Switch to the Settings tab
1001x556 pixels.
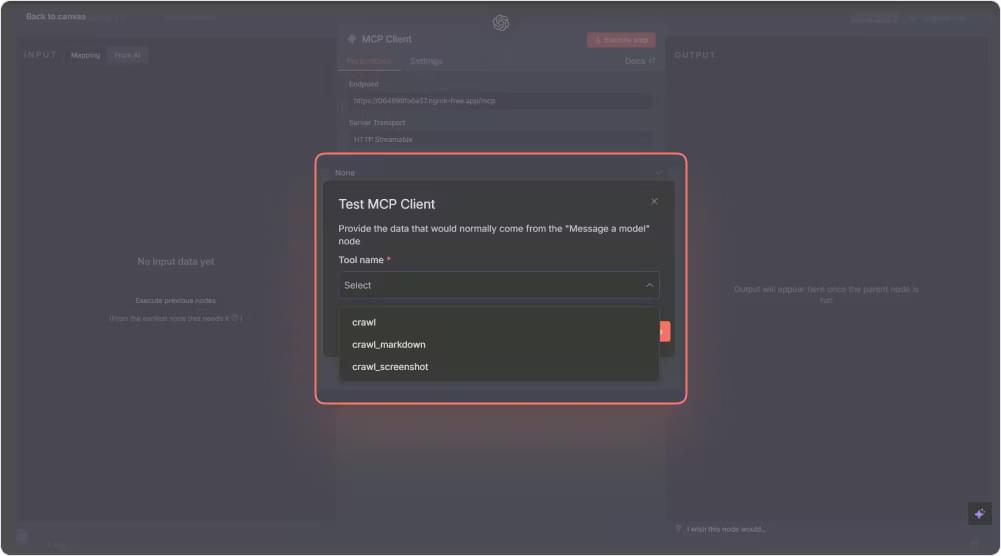point(426,61)
